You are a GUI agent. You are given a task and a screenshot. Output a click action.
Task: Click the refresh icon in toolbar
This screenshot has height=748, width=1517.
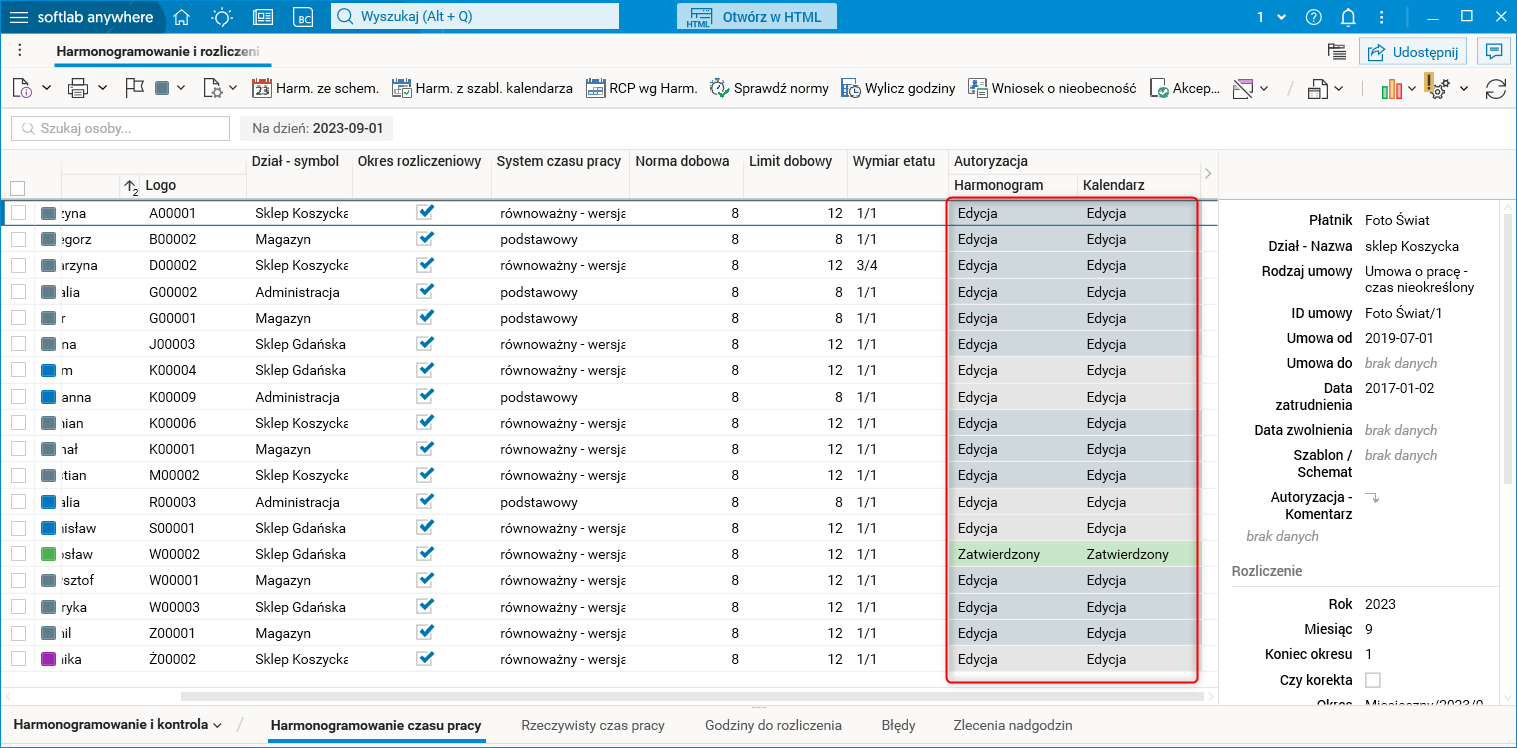[1495, 89]
